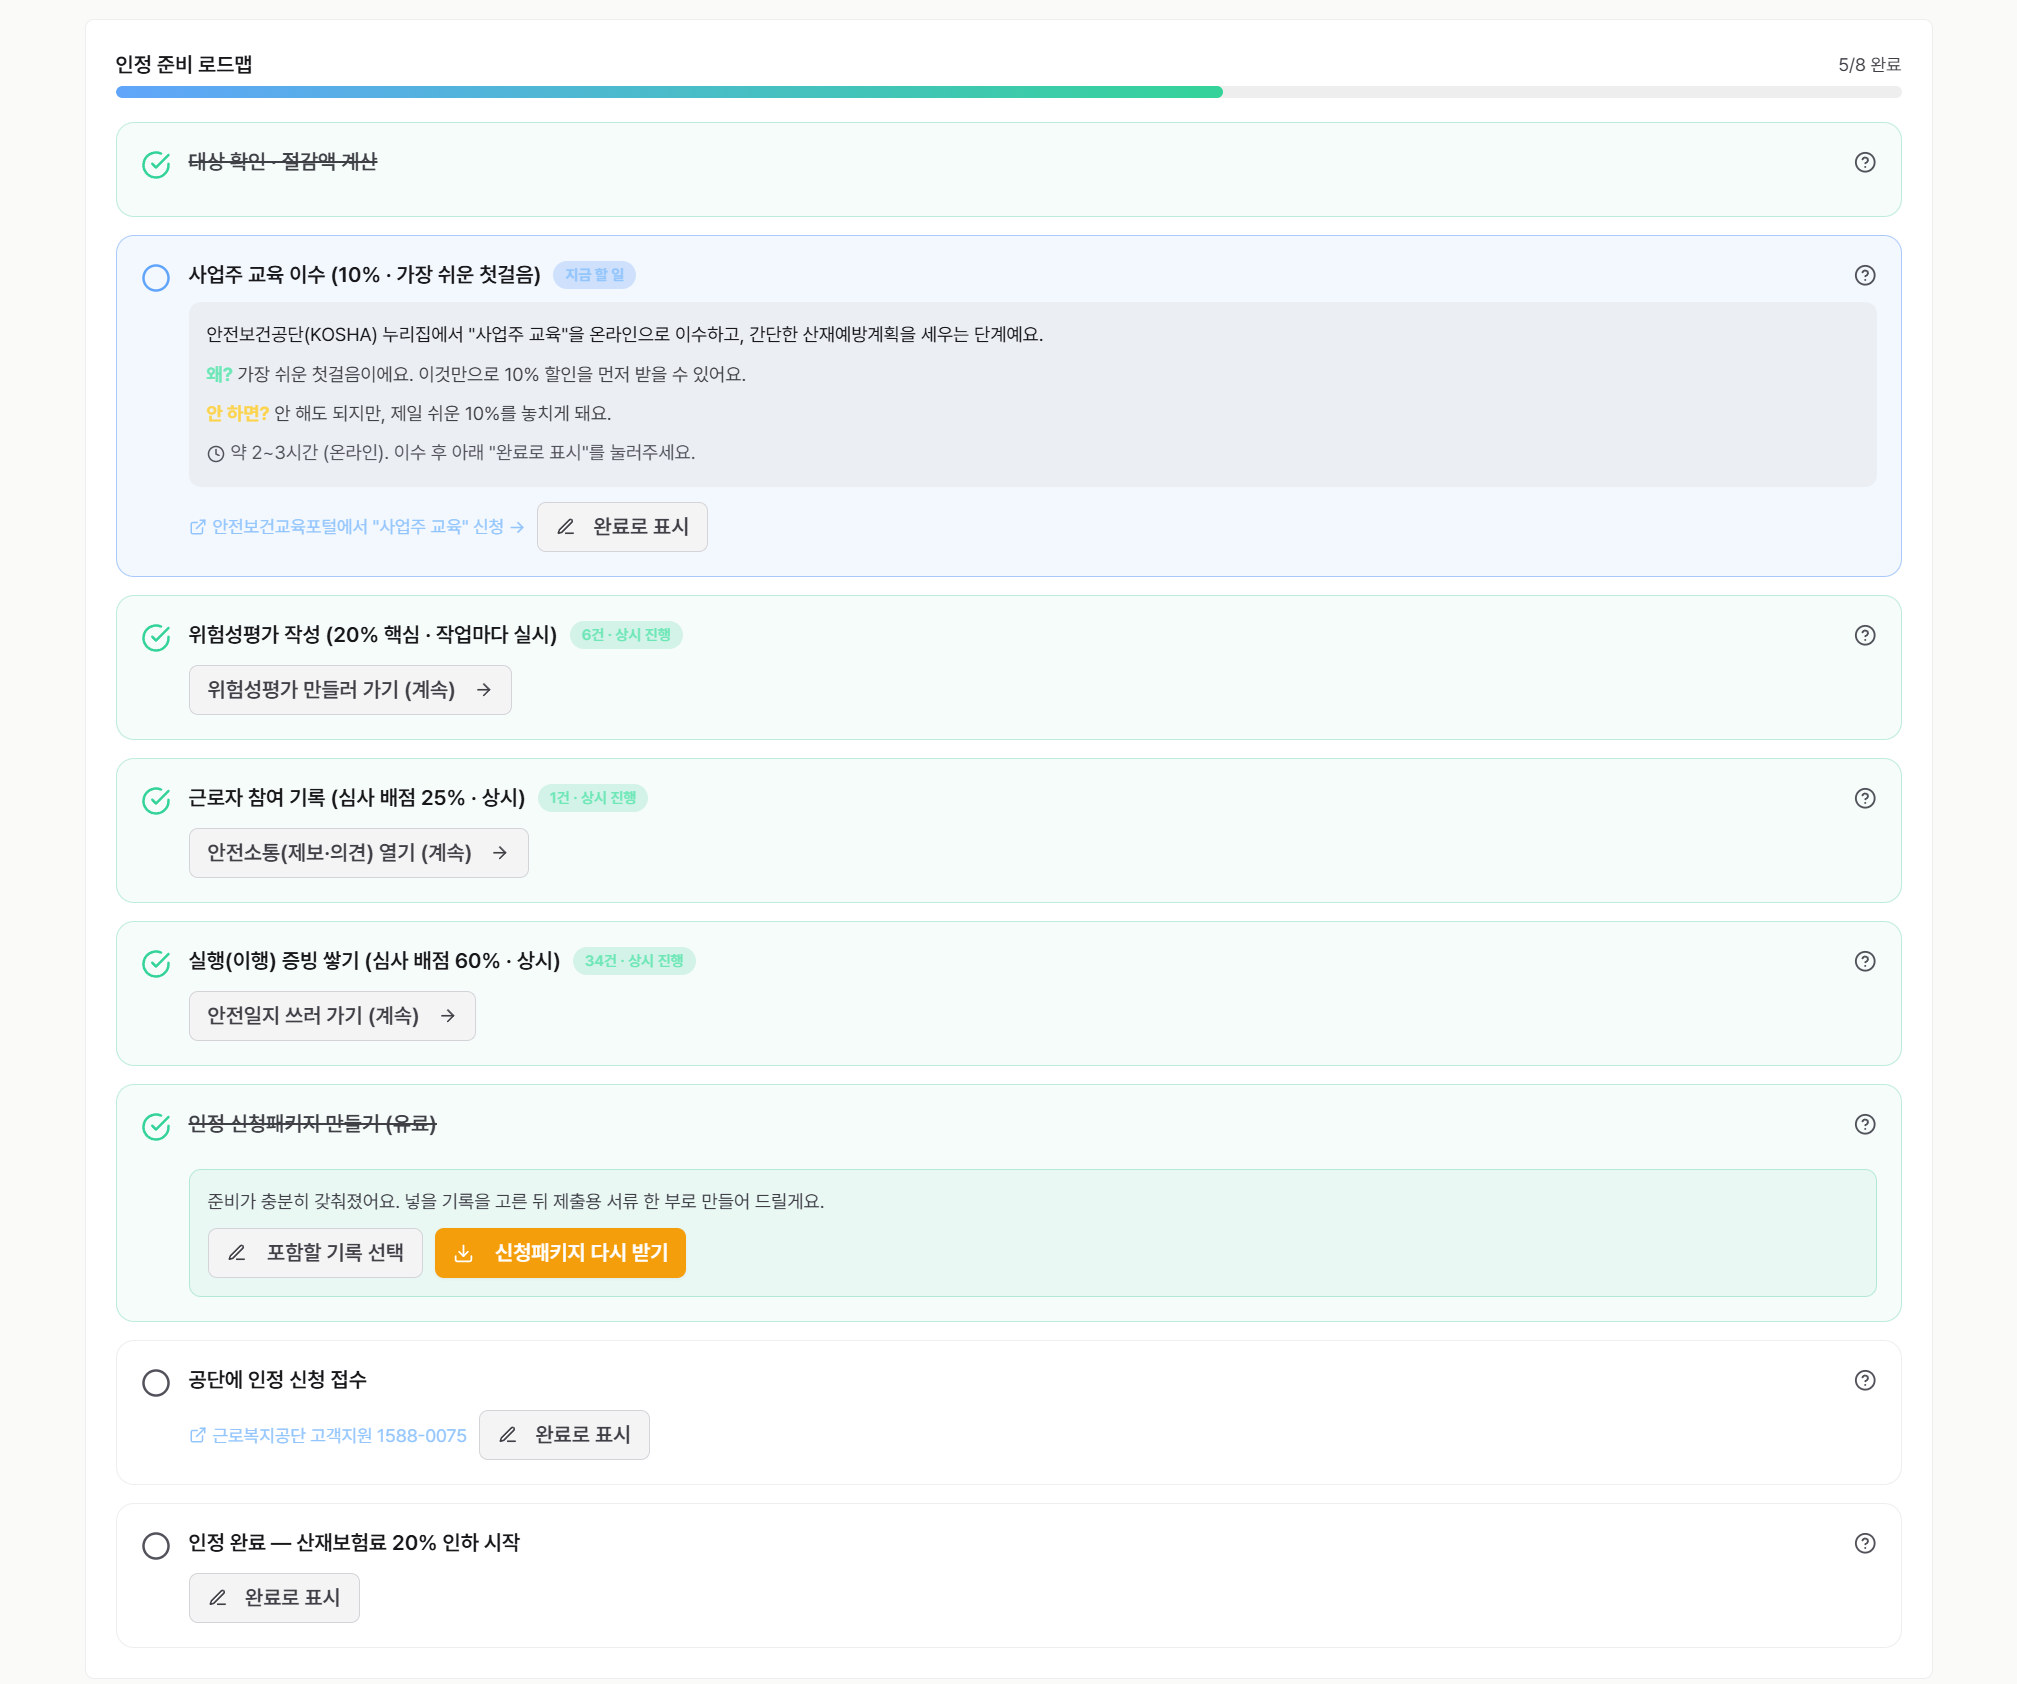Click the 근로자 참여 기록 (심사 배점 25% · 상시) title
The width and height of the screenshot is (2017, 1684).
pyautogui.click(x=356, y=798)
